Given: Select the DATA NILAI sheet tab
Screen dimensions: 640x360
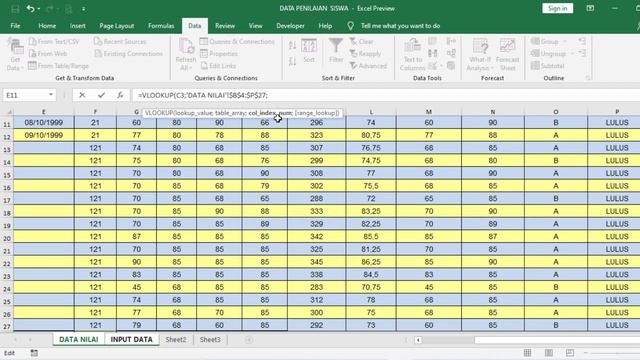Looking at the screenshot, I should coord(78,339).
